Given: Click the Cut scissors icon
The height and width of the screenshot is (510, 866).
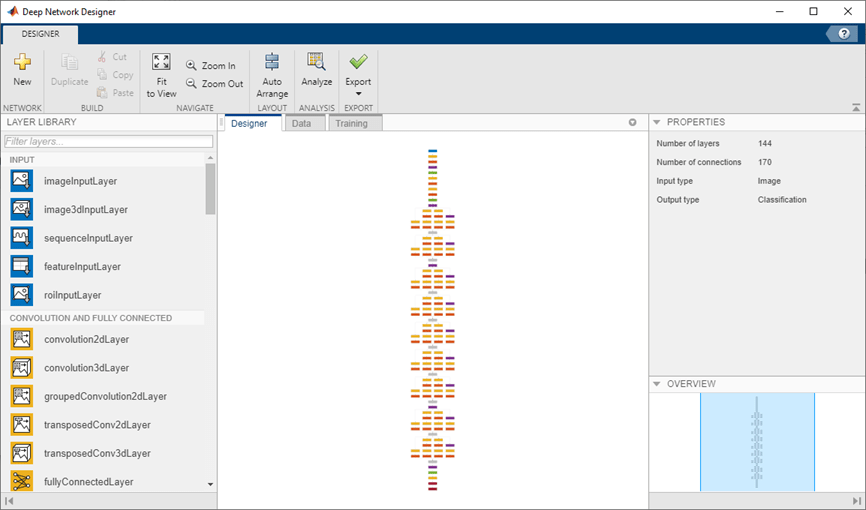Looking at the screenshot, I should pyautogui.click(x=102, y=56).
